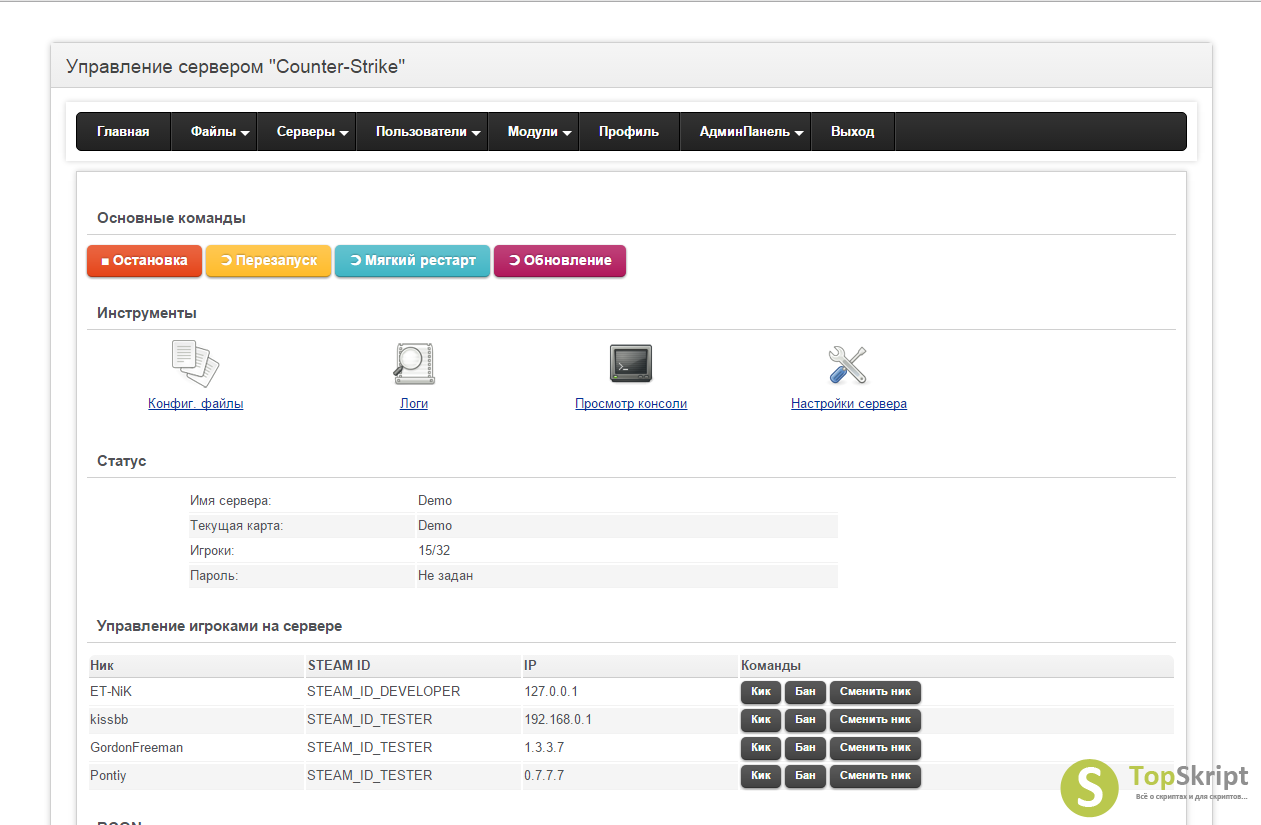The width and height of the screenshot is (1261, 825).
Task: Open the Настройки сервера link
Action: point(849,404)
